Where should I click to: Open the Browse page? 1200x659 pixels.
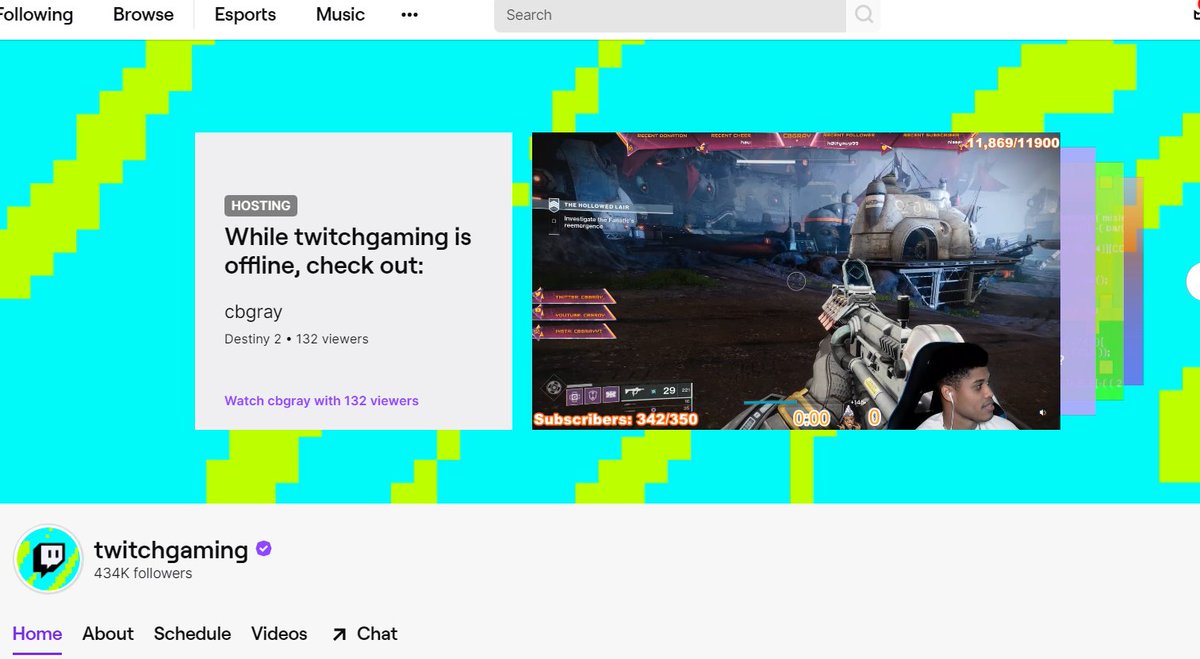tap(143, 15)
